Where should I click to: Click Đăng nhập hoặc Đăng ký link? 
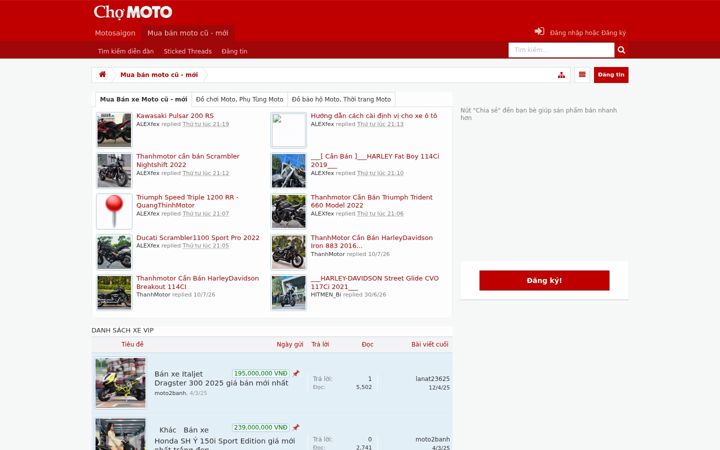[588, 33]
